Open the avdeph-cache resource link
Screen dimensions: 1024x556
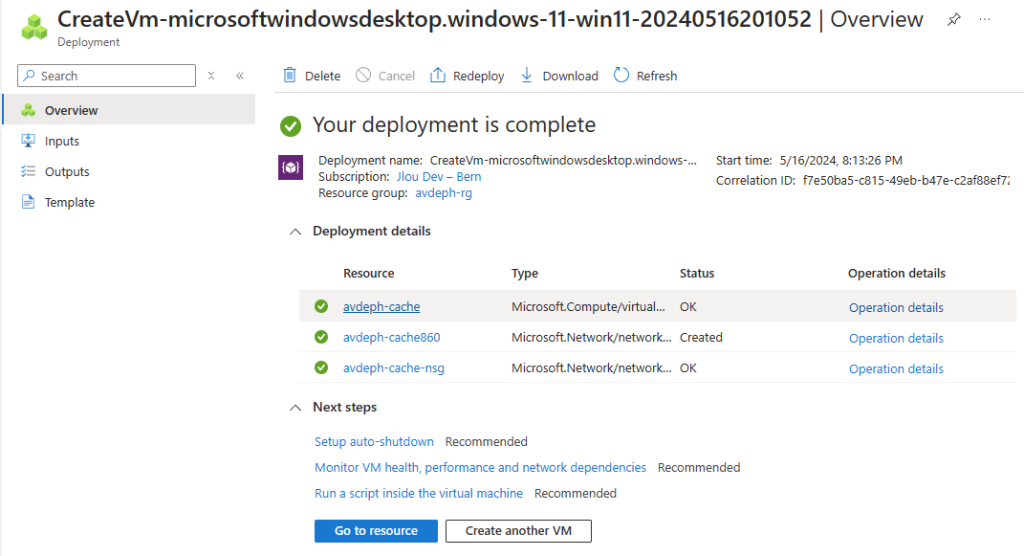pyautogui.click(x=381, y=306)
